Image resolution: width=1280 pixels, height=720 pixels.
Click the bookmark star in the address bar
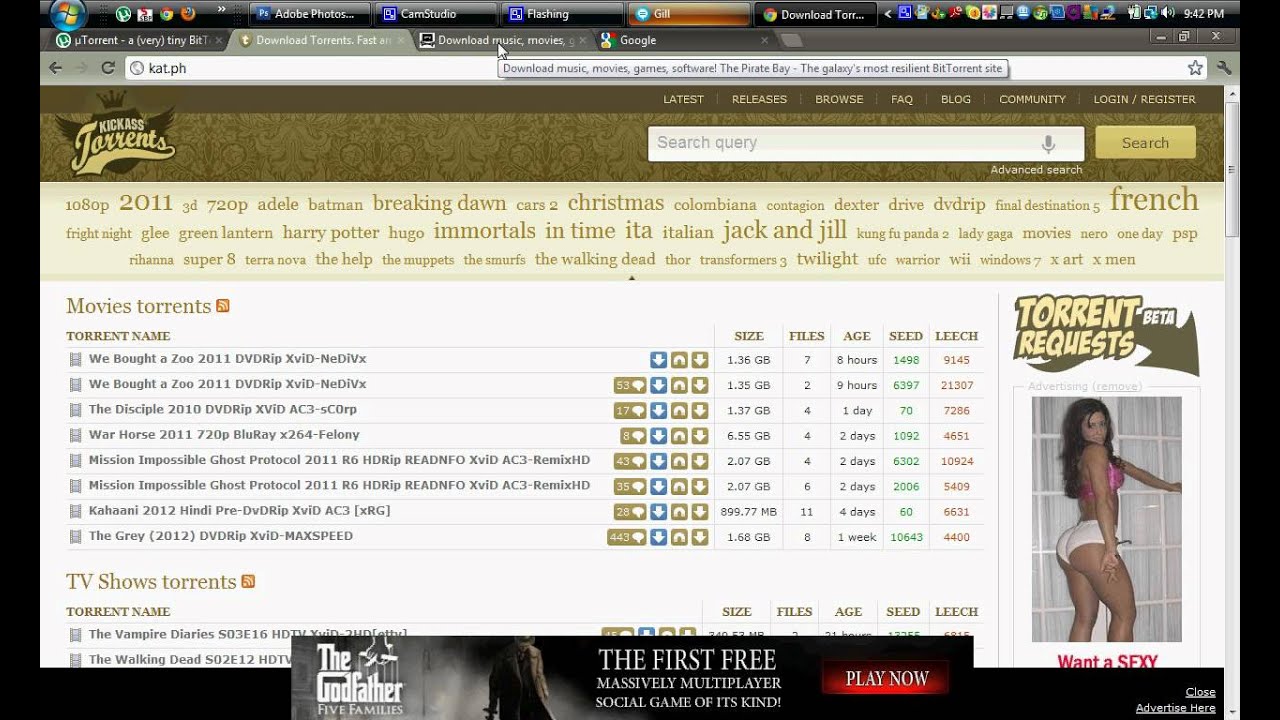pos(1195,68)
